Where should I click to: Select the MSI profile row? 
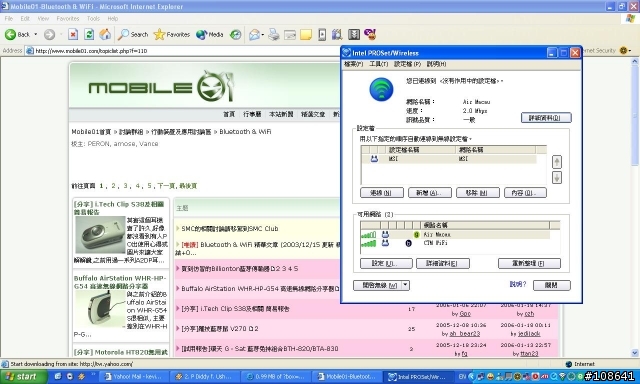(449, 159)
